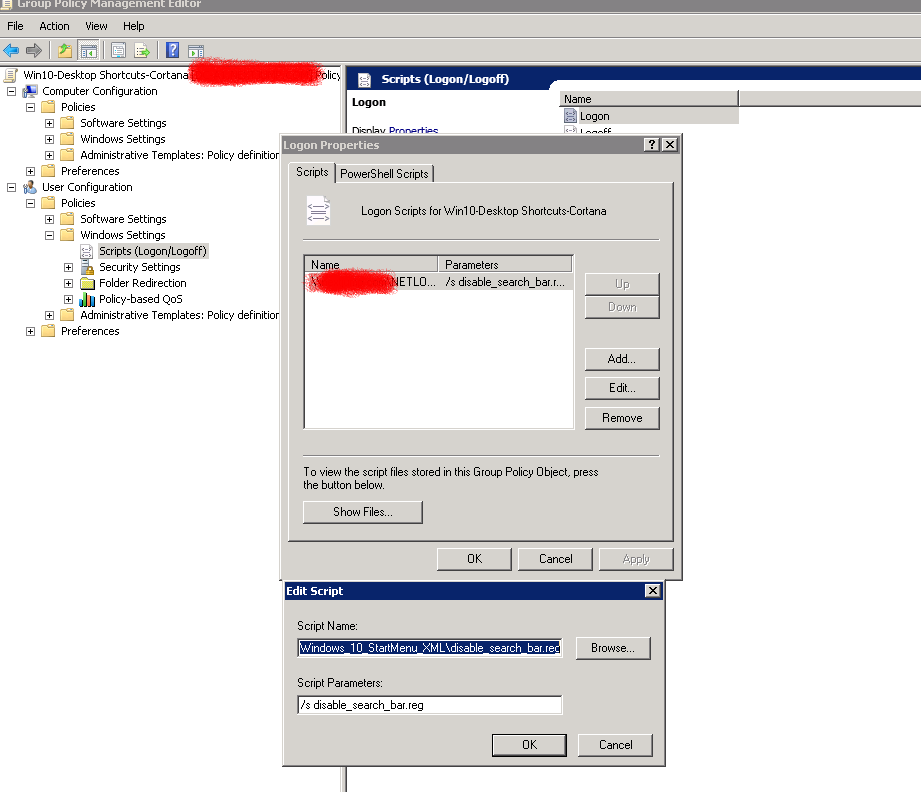Click the Browse... button in Edit Script

click(x=612, y=648)
